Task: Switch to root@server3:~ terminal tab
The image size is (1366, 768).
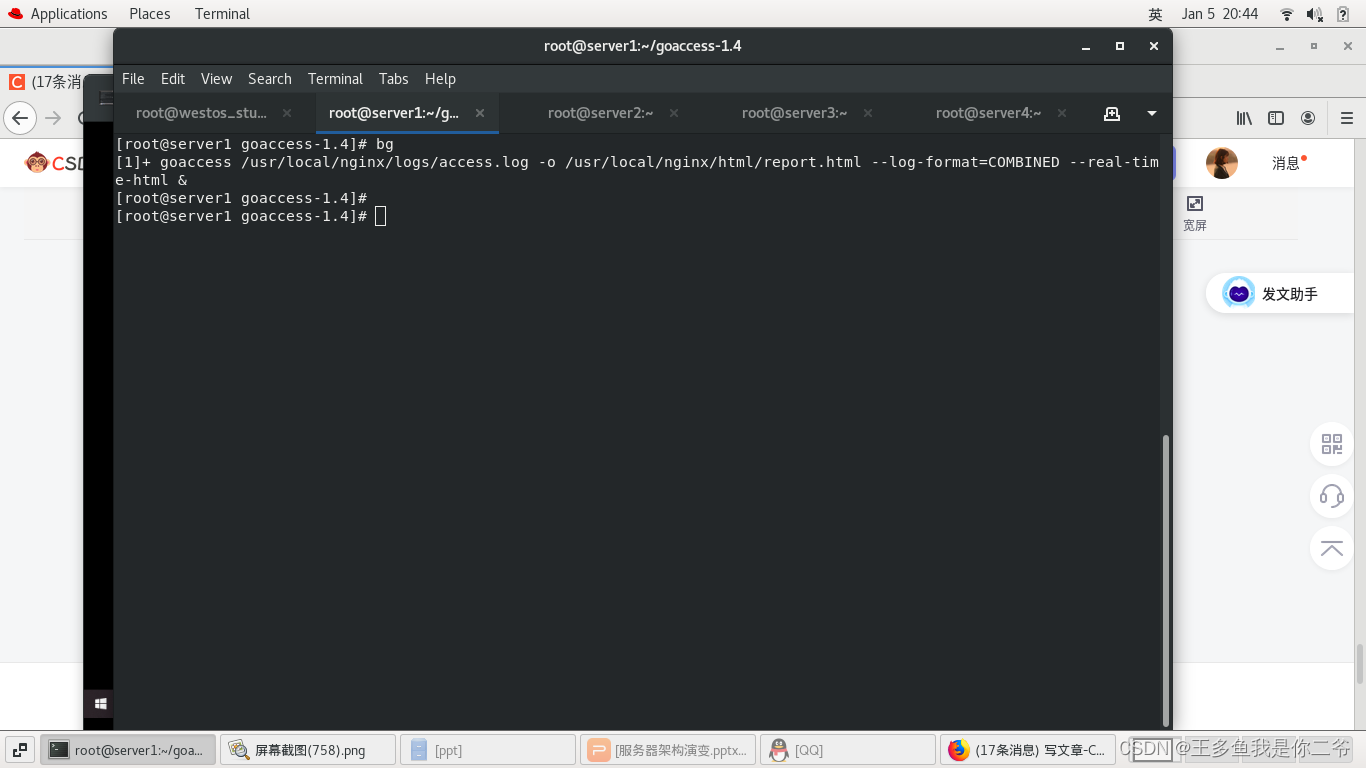Action: point(794,113)
